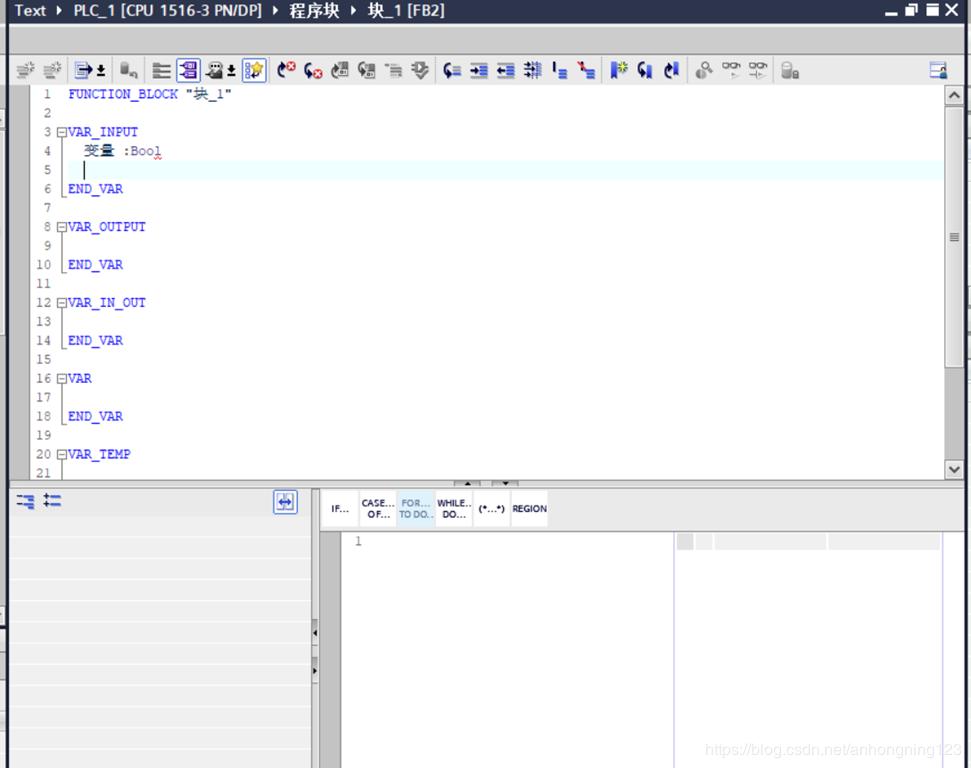Set a bookmark using the flag icon
971x768 pixels.
tap(618, 70)
